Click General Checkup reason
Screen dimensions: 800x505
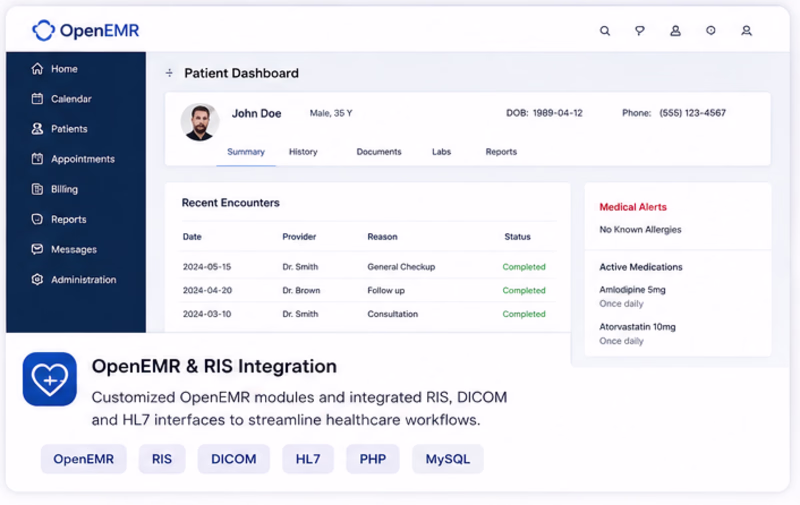(401, 267)
